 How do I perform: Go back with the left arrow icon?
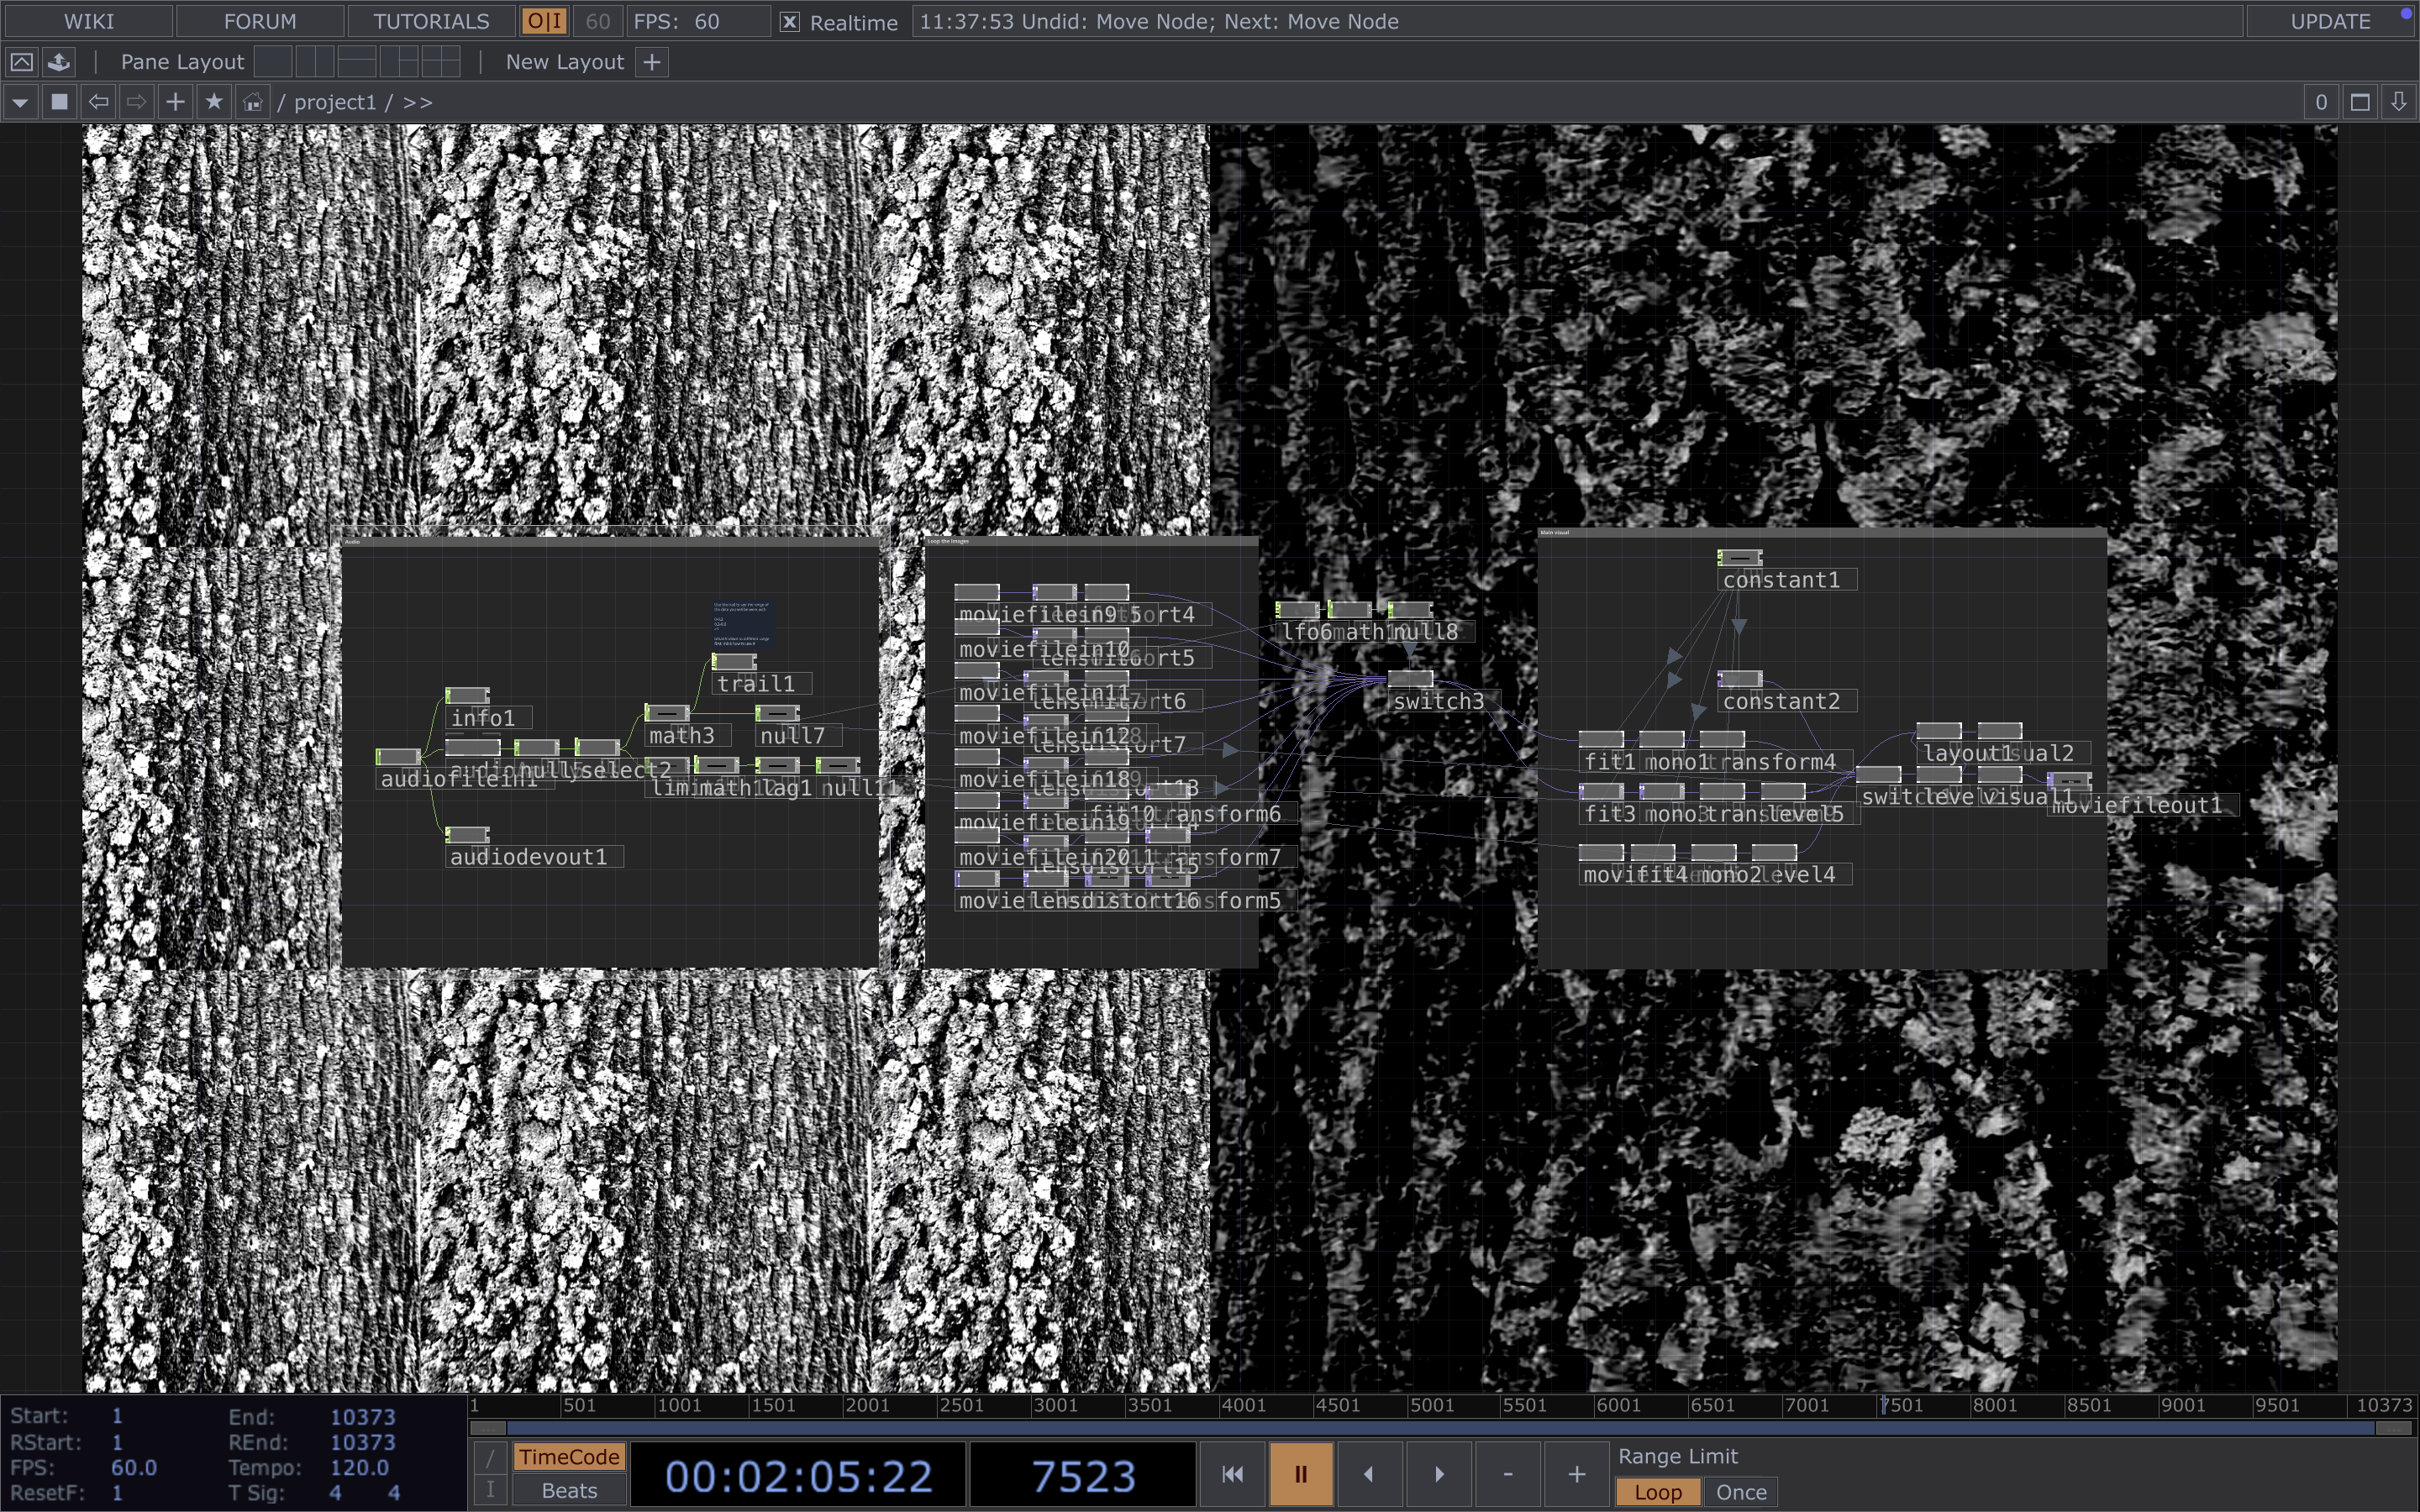pyautogui.click(x=98, y=102)
